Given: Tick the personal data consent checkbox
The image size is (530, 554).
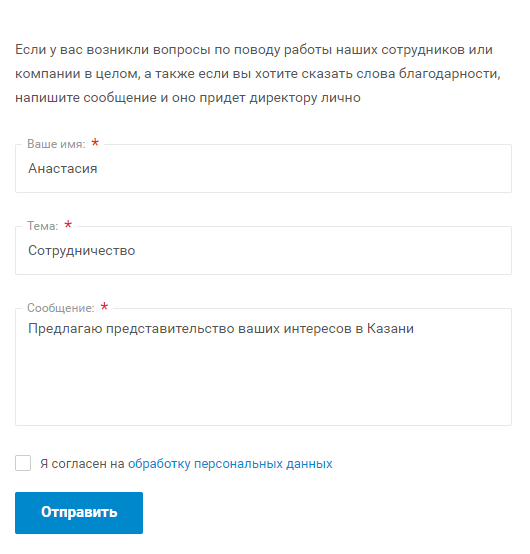Looking at the screenshot, I should (x=23, y=463).
